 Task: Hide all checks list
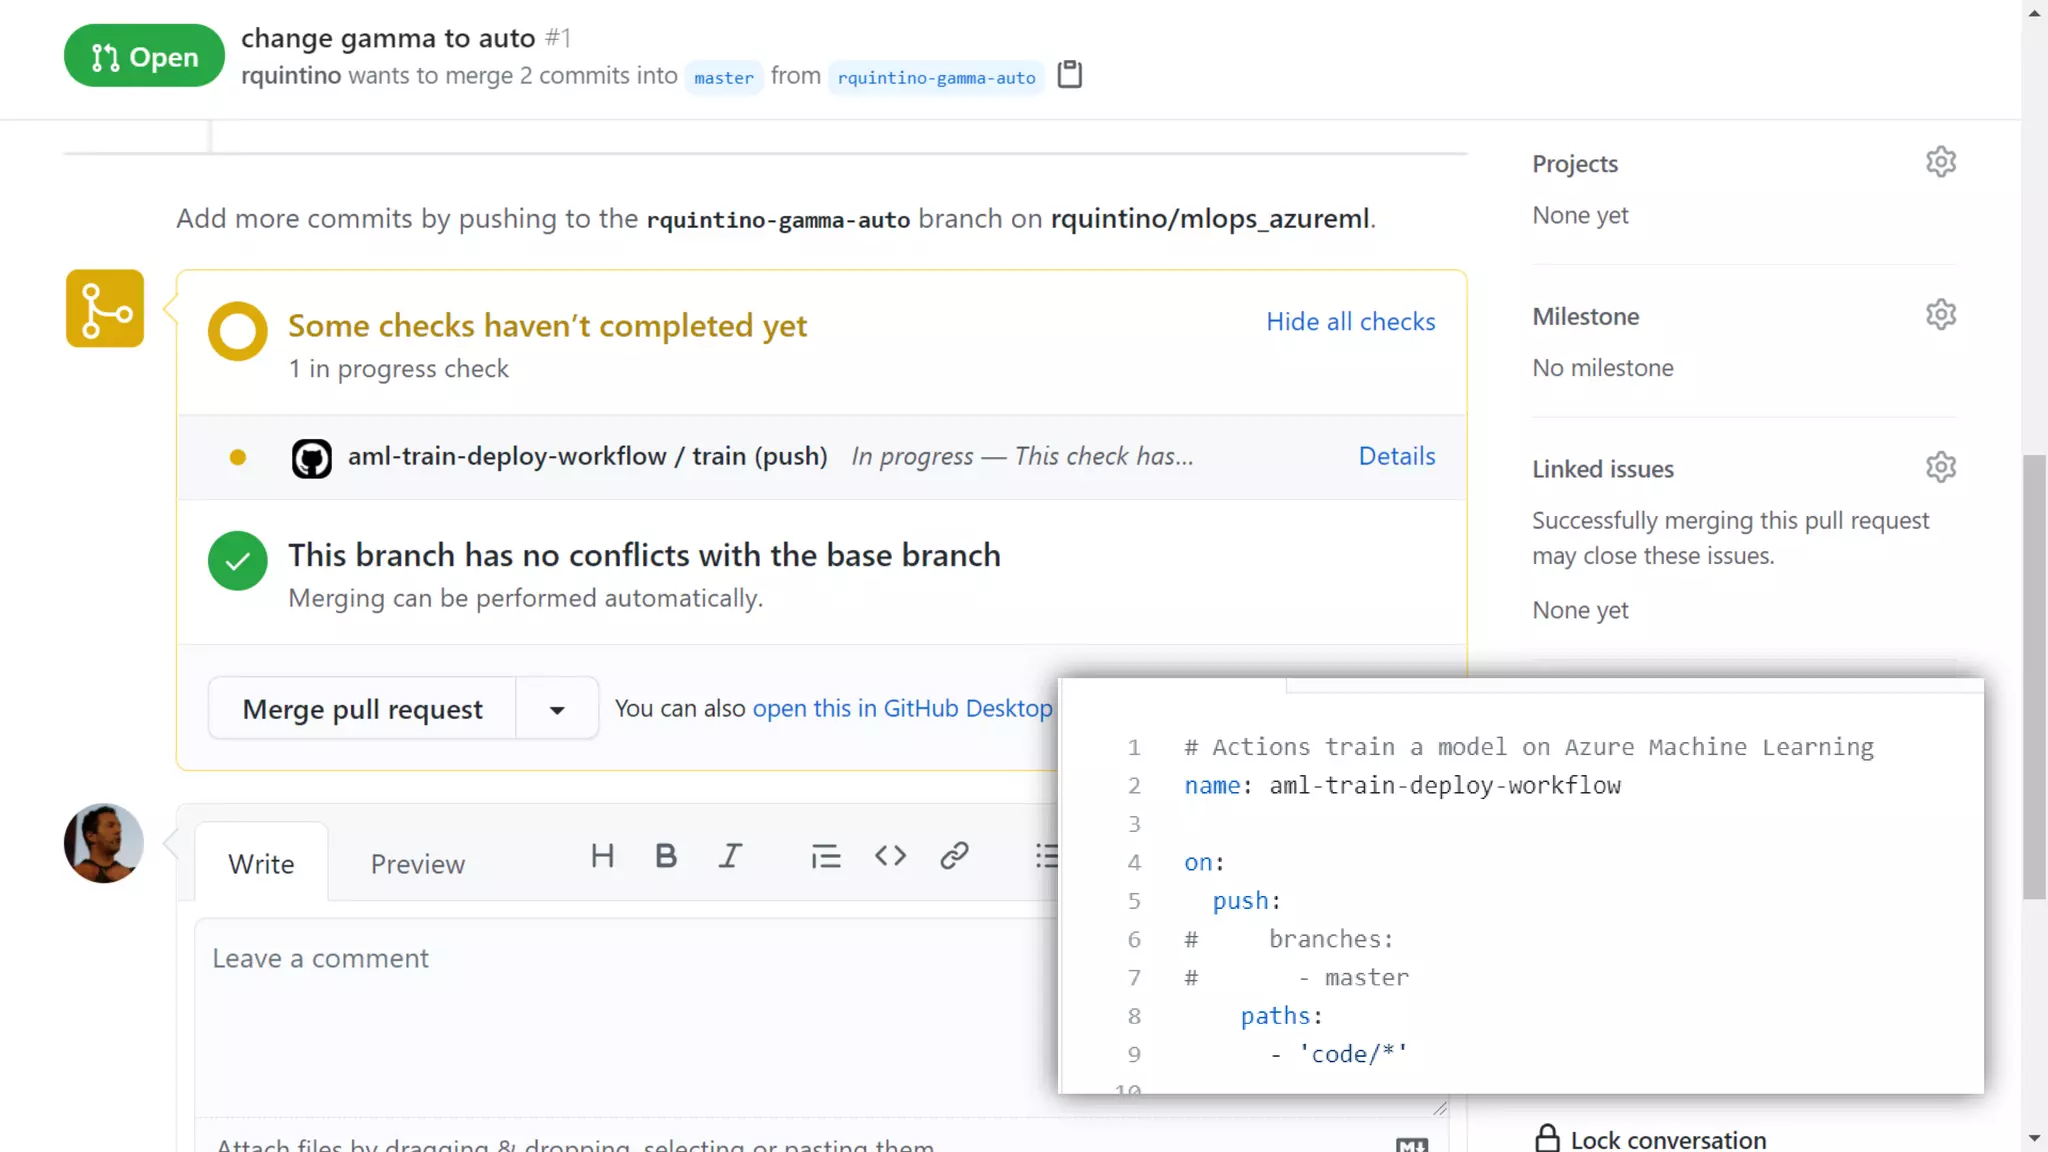[1350, 322]
